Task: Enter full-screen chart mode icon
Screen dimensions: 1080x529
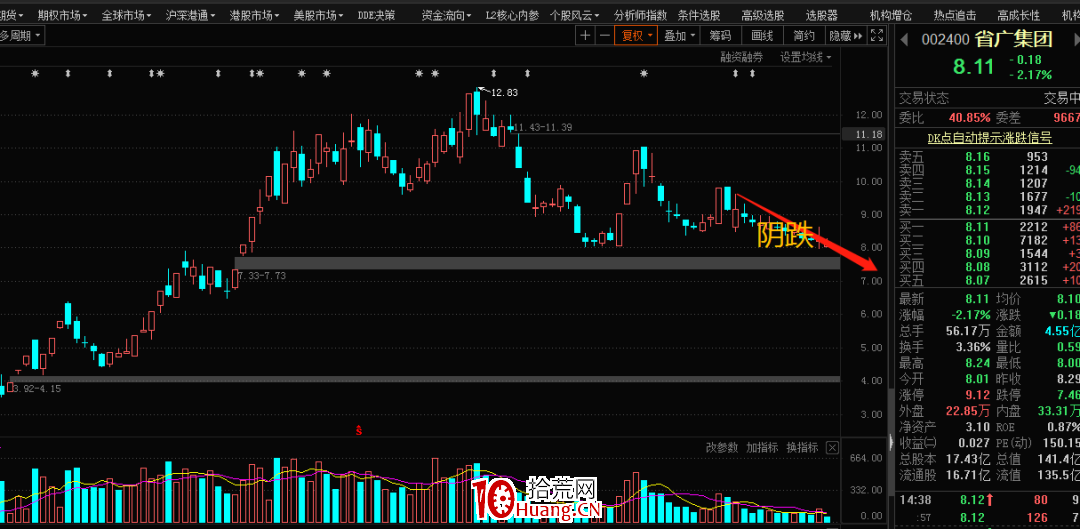Action: [x=877, y=36]
